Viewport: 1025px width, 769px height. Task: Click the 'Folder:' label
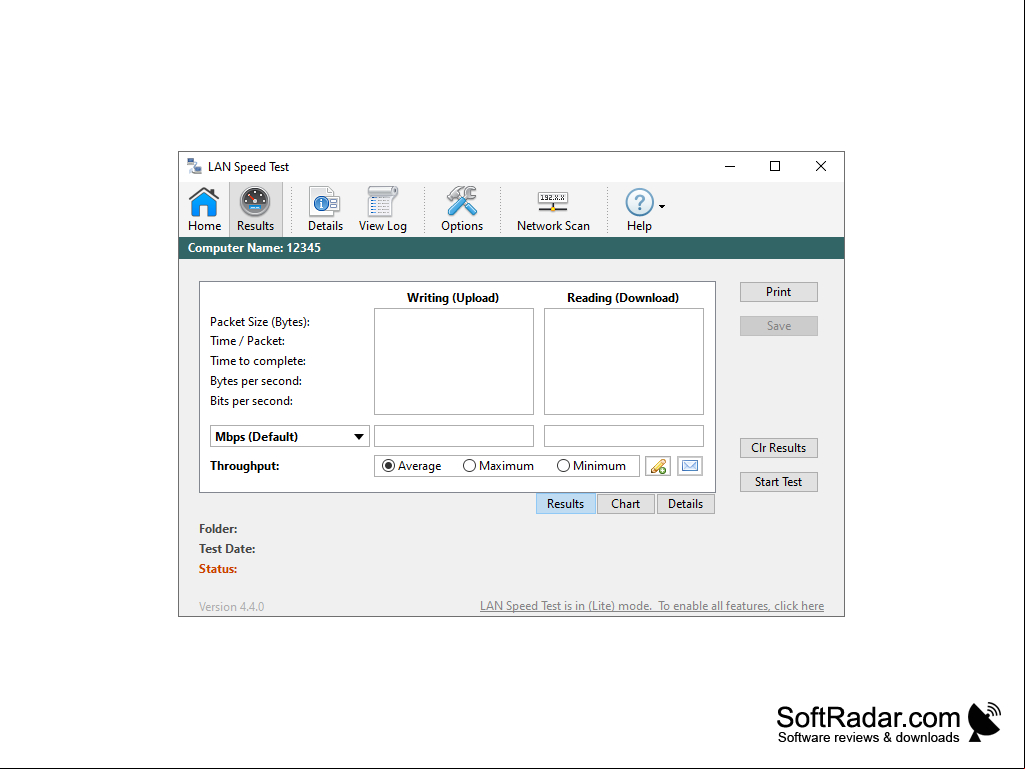(218, 528)
